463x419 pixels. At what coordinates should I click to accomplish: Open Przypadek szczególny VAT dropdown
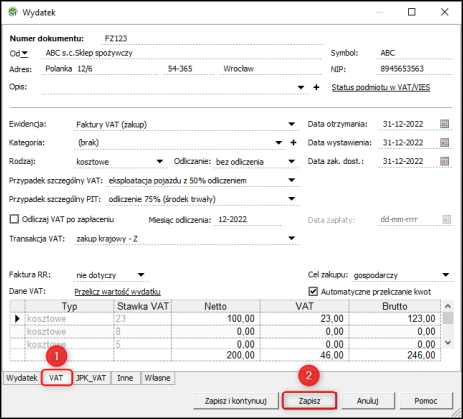point(292,180)
